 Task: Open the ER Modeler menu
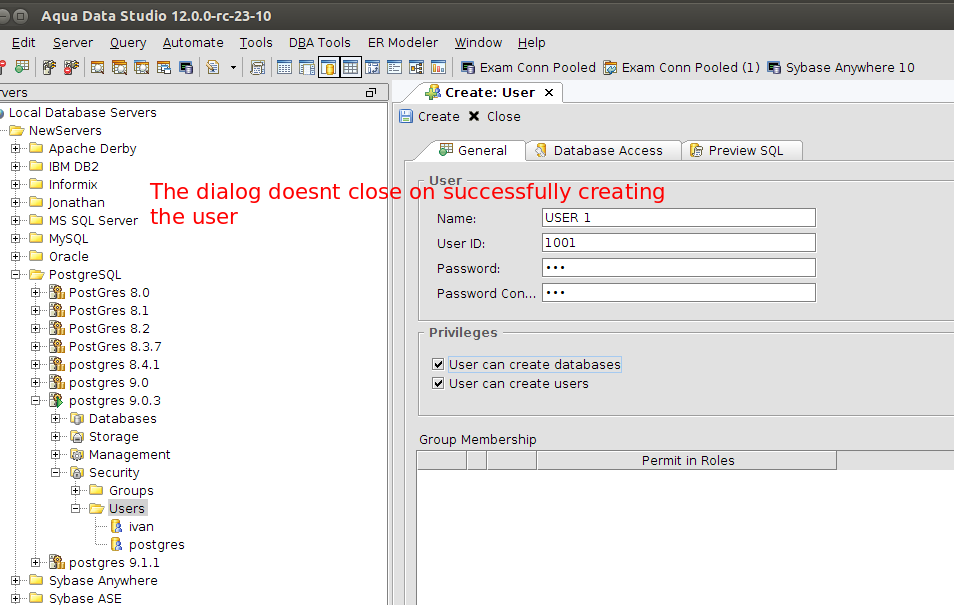click(403, 43)
